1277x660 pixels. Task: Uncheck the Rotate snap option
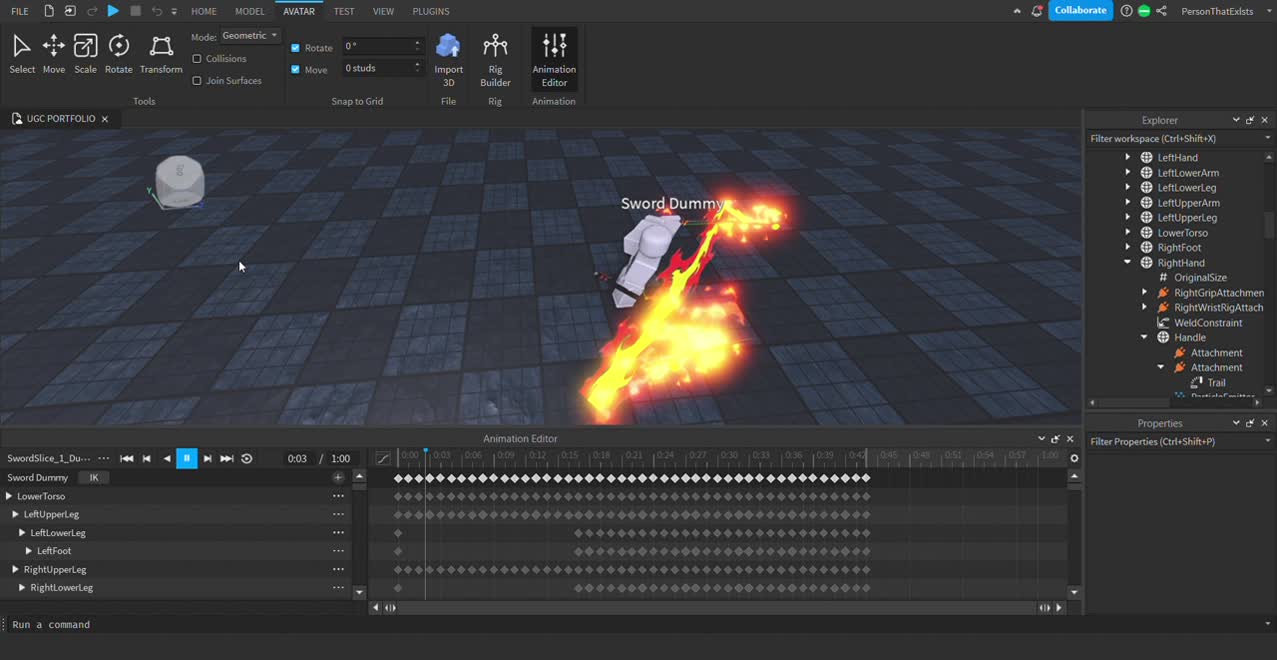(x=295, y=47)
